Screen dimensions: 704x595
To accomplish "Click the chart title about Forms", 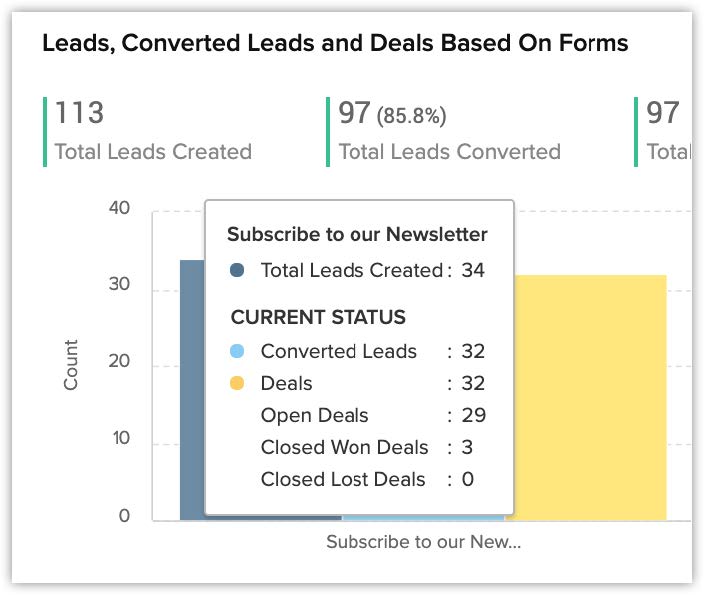I will point(335,43).
